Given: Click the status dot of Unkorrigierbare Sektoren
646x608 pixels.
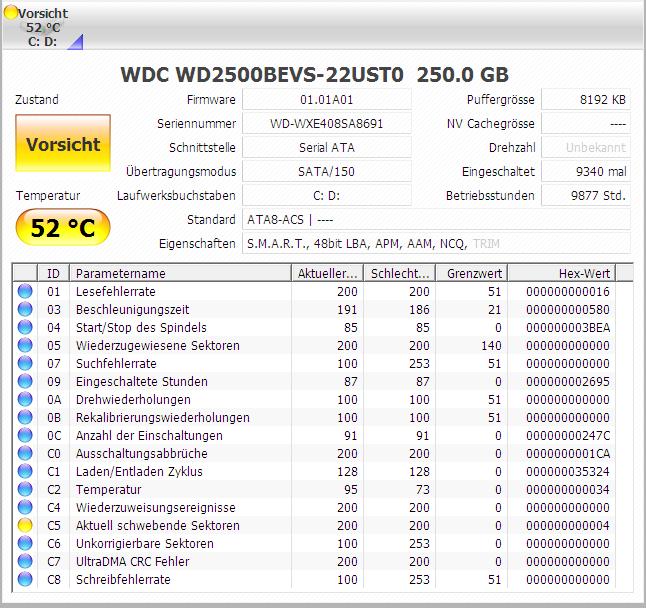Looking at the screenshot, I should pyautogui.click(x=25, y=543).
